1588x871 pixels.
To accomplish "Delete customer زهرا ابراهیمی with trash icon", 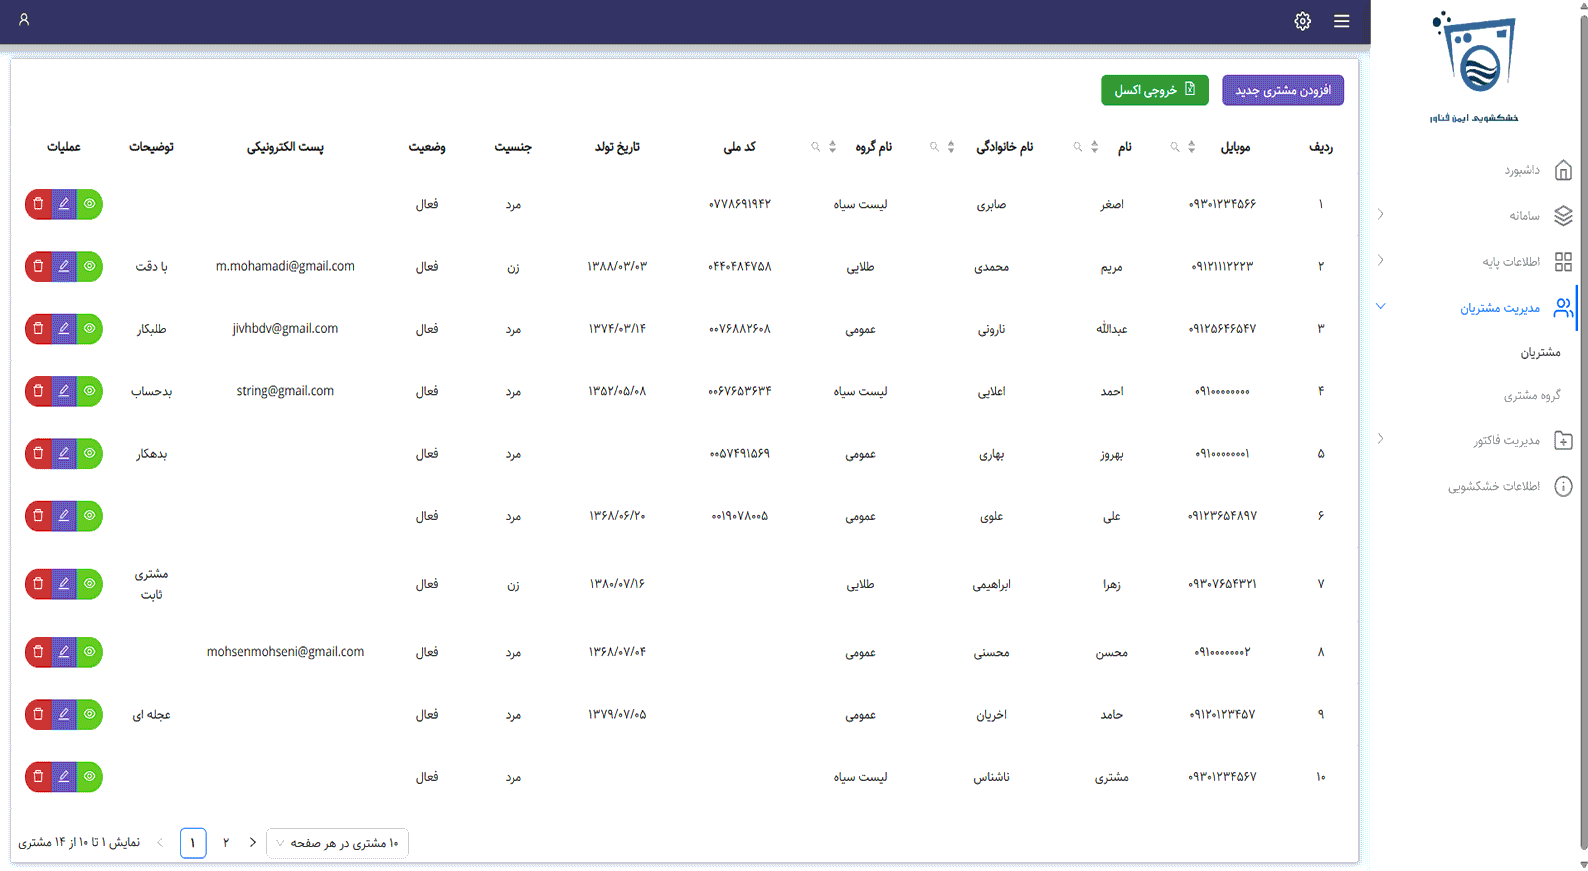I will (x=38, y=584).
